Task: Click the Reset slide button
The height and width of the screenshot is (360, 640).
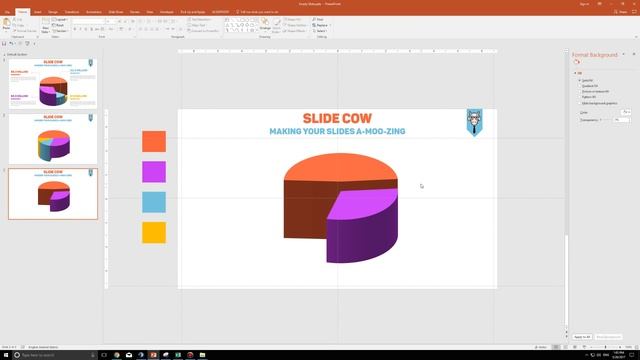Action: [x=58, y=25]
